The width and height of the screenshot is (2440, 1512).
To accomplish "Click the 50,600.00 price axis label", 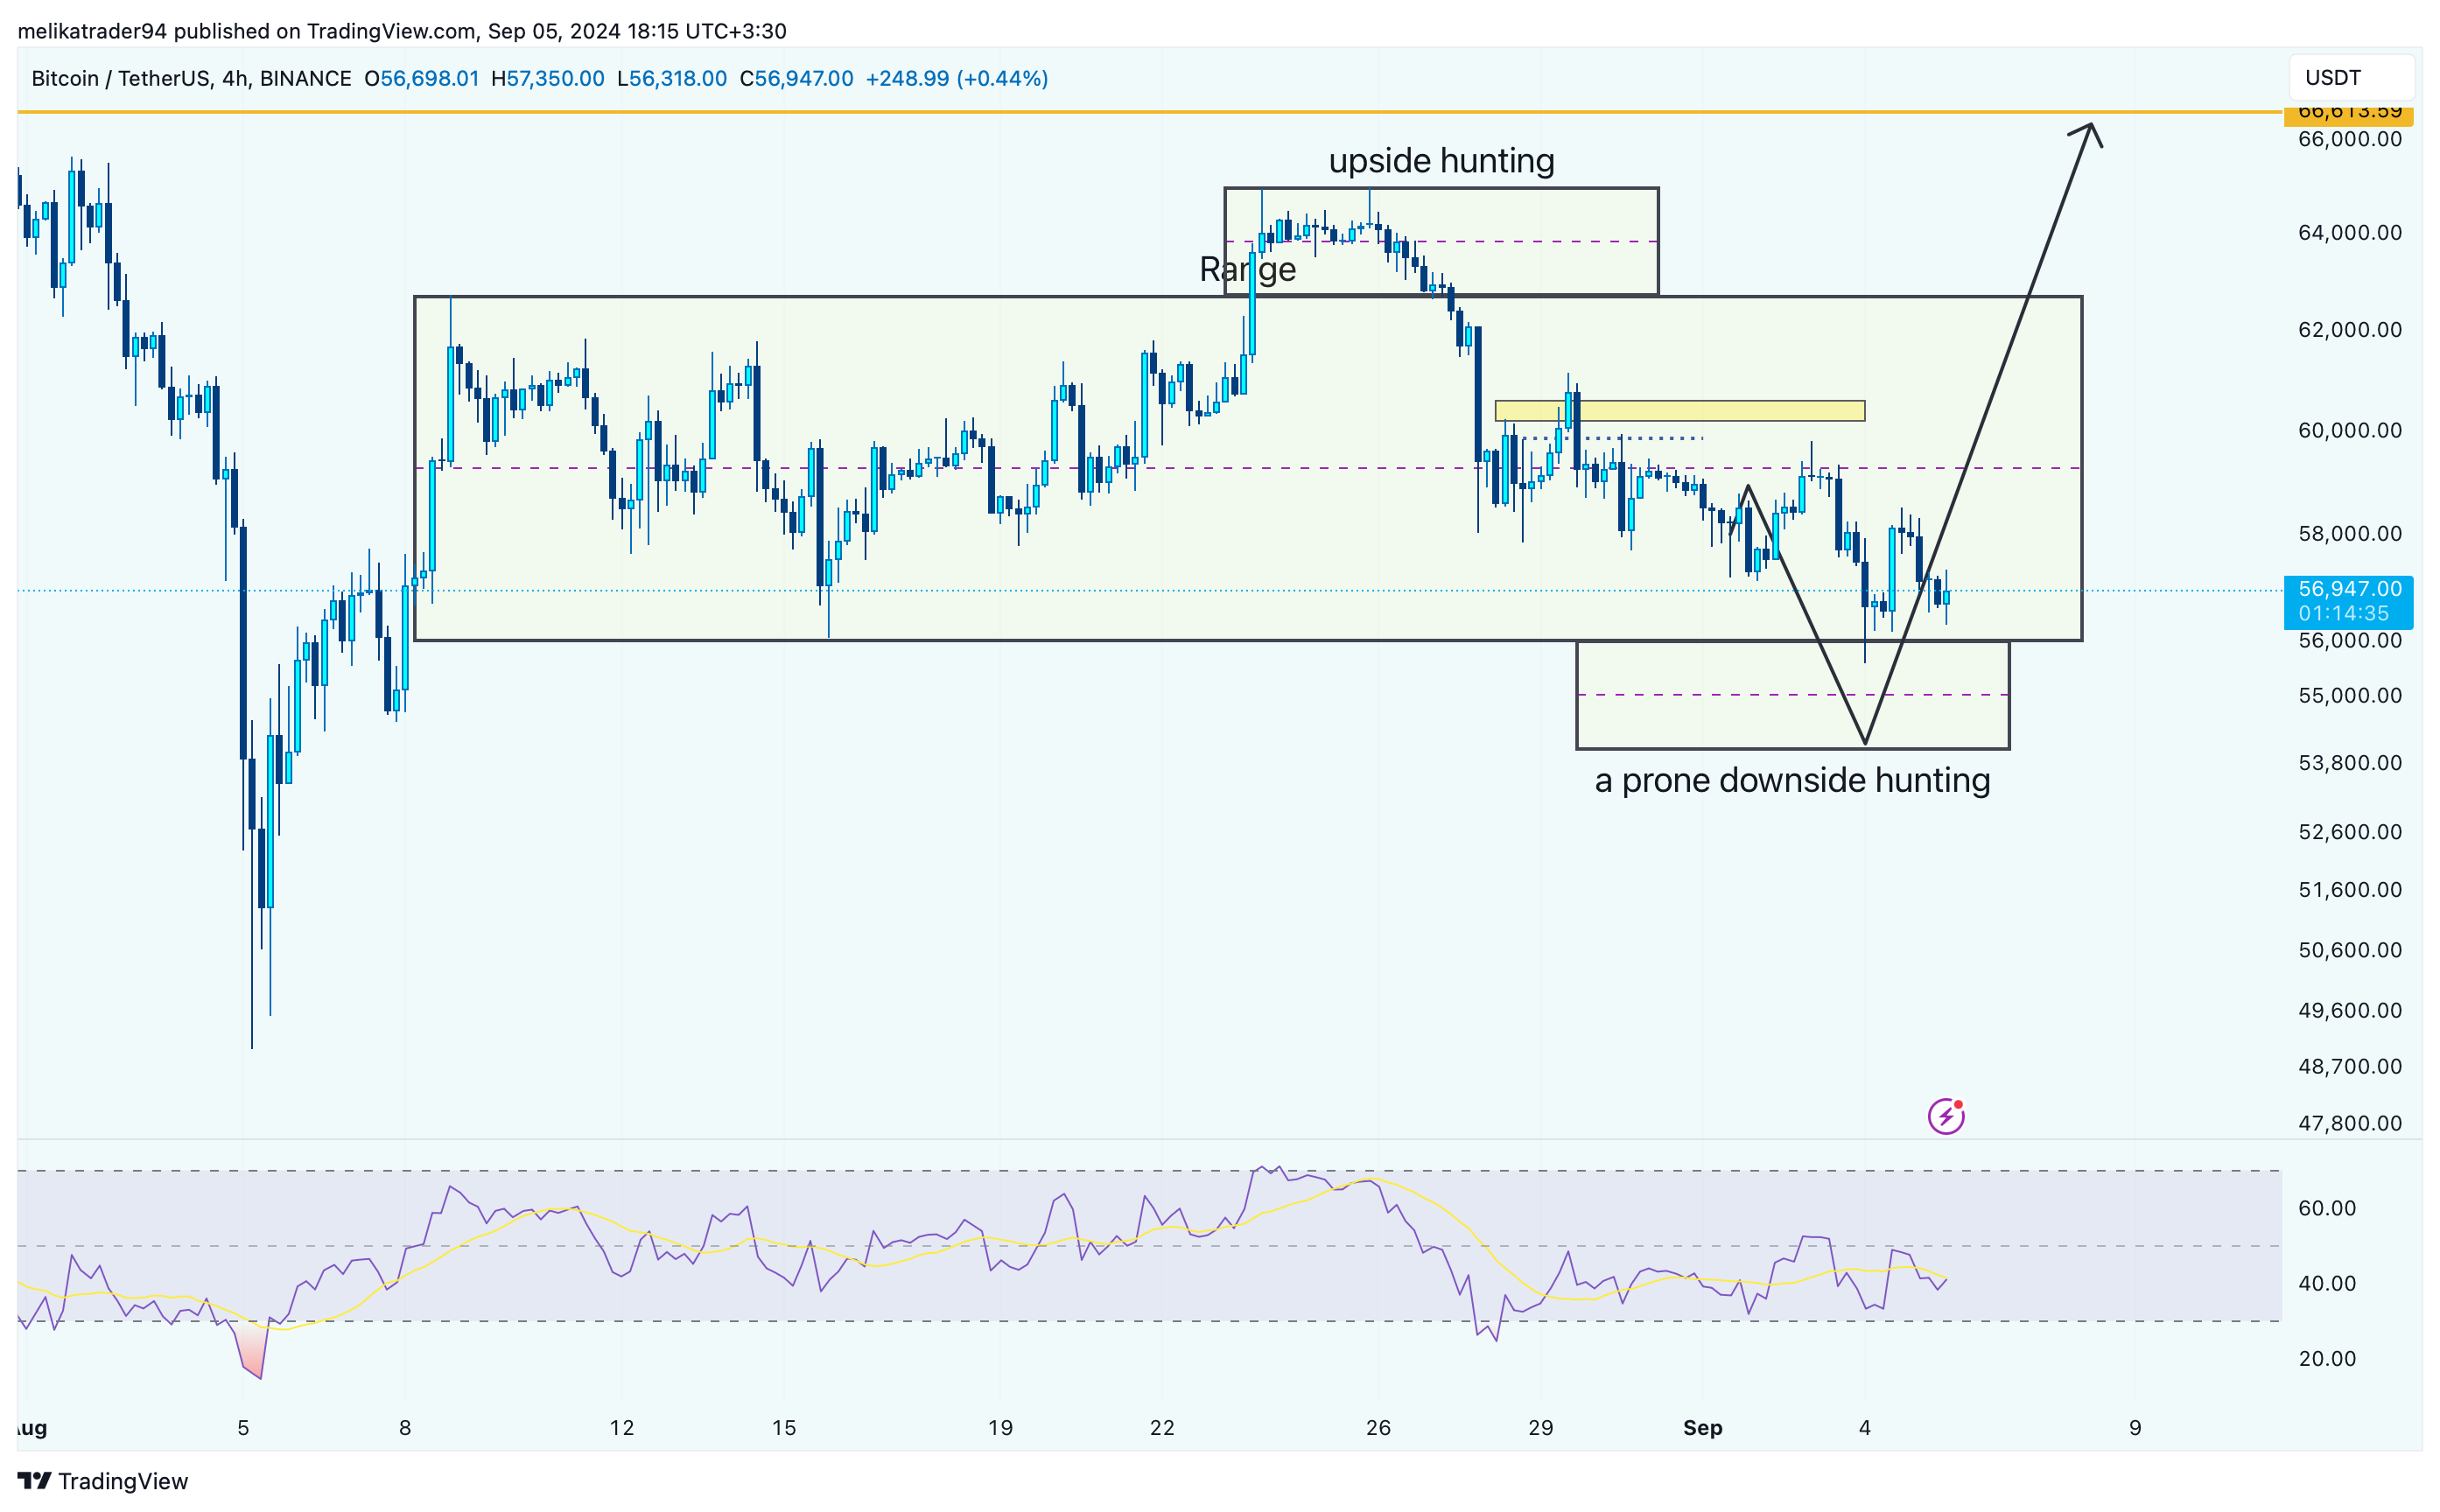I will point(2349,949).
